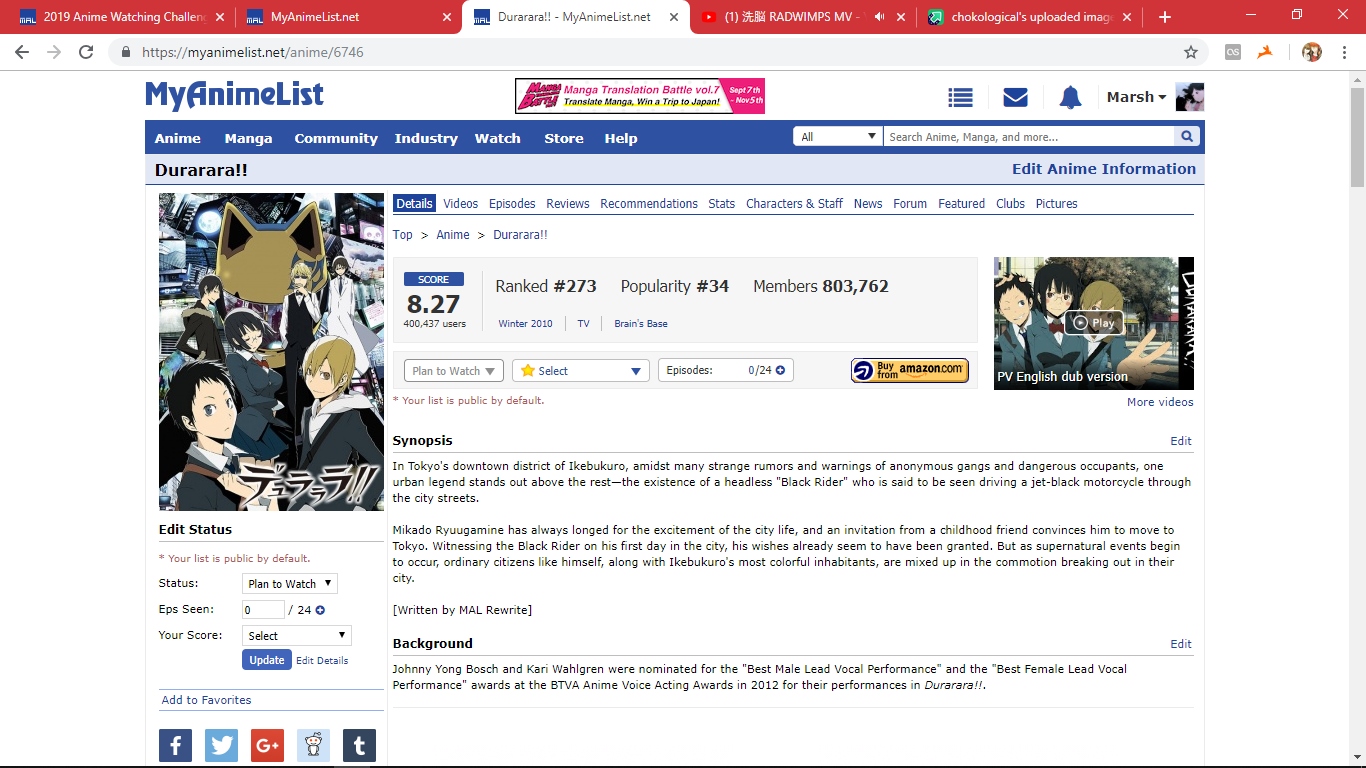Click the Durarara!! cover poster image

[271, 352]
